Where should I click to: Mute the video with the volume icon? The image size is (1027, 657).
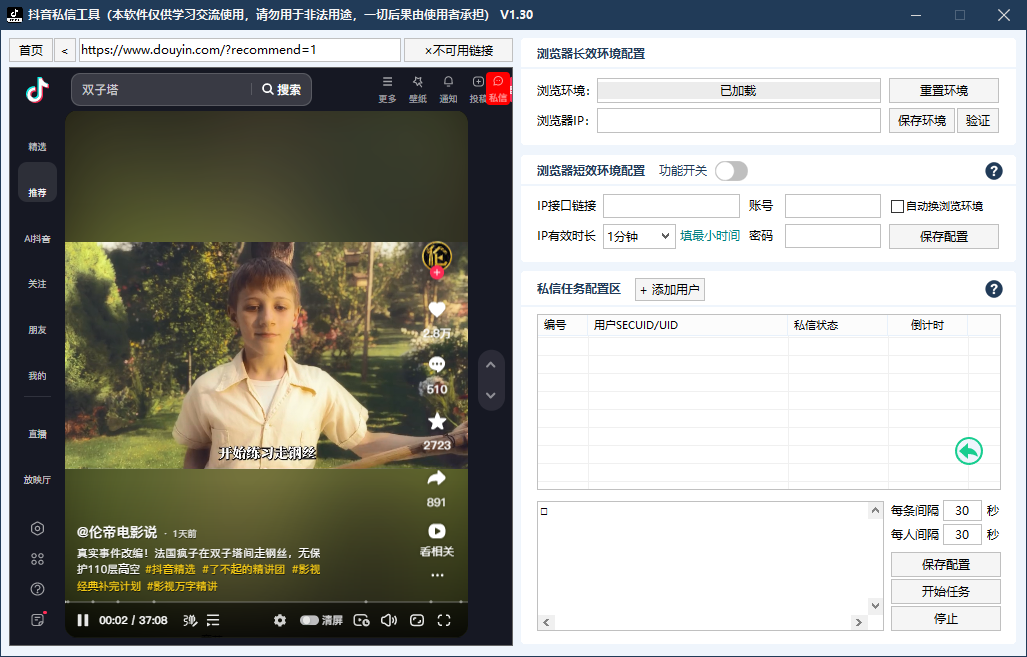(x=389, y=620)
